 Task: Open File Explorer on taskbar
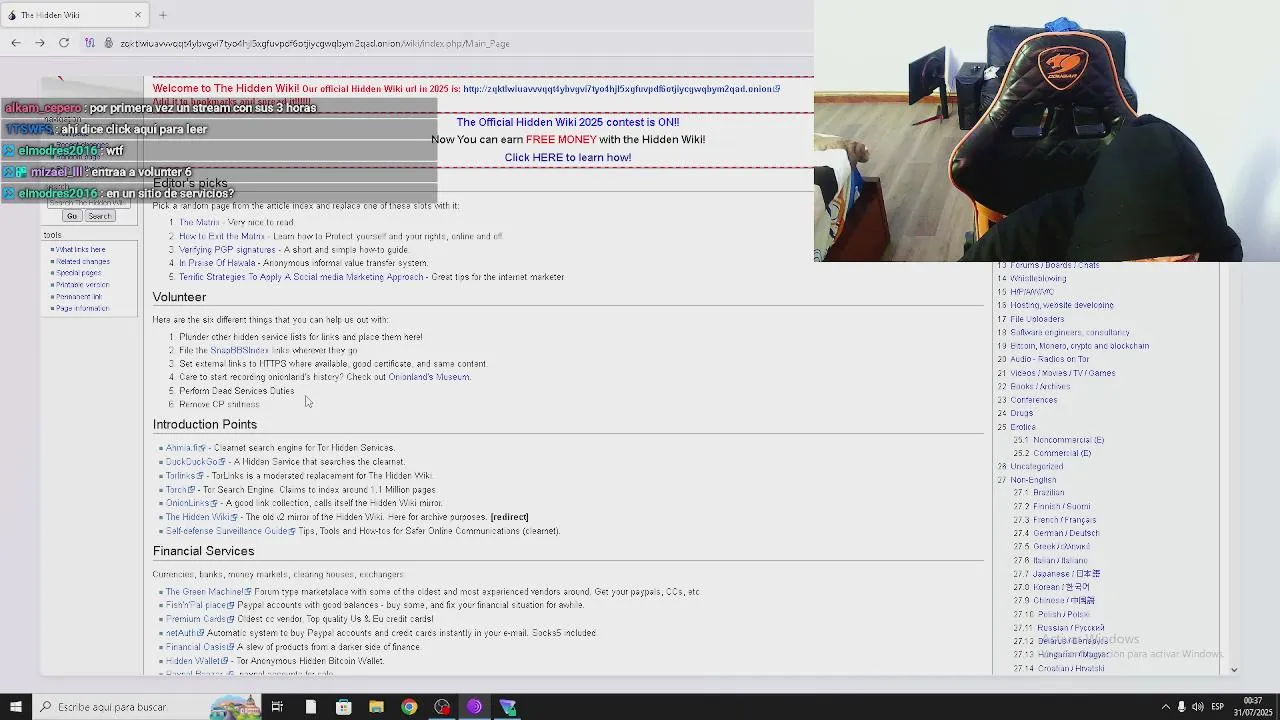pos(376,707)
